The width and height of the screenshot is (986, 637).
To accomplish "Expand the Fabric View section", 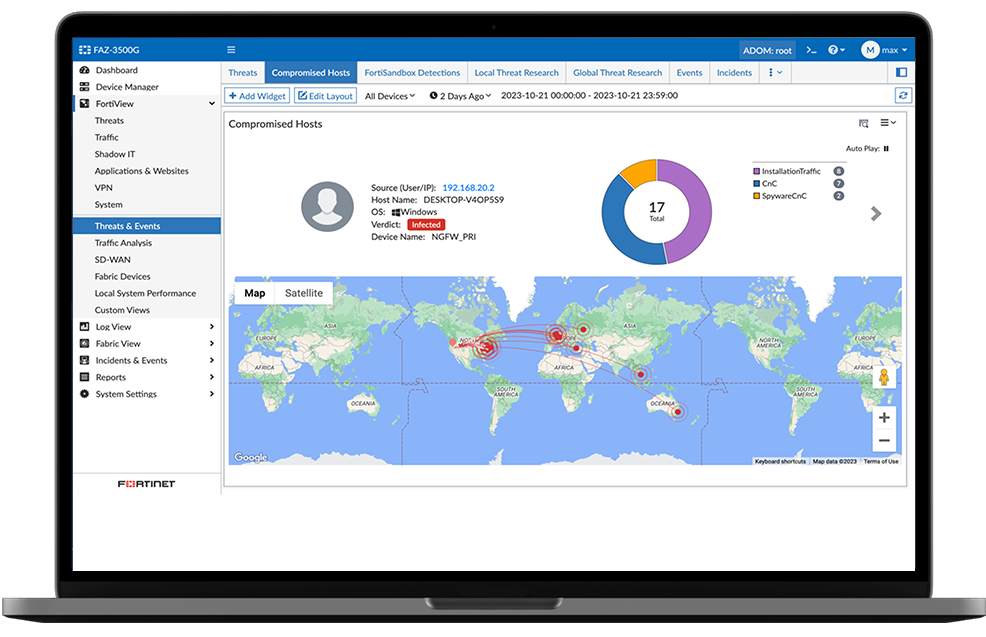I will point(211,343).
